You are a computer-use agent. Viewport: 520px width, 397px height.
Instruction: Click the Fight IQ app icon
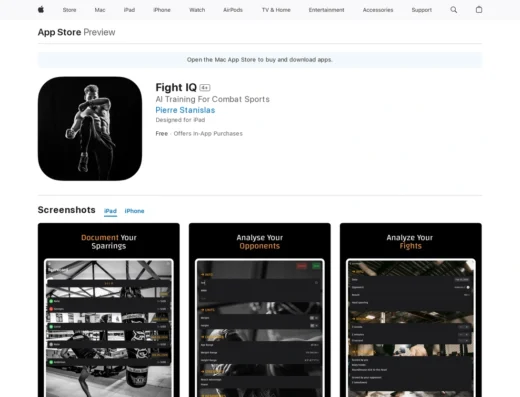point(90,129)
